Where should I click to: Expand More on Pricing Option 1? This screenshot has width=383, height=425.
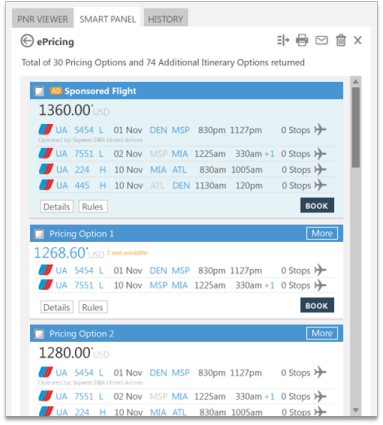pos(322,233)
